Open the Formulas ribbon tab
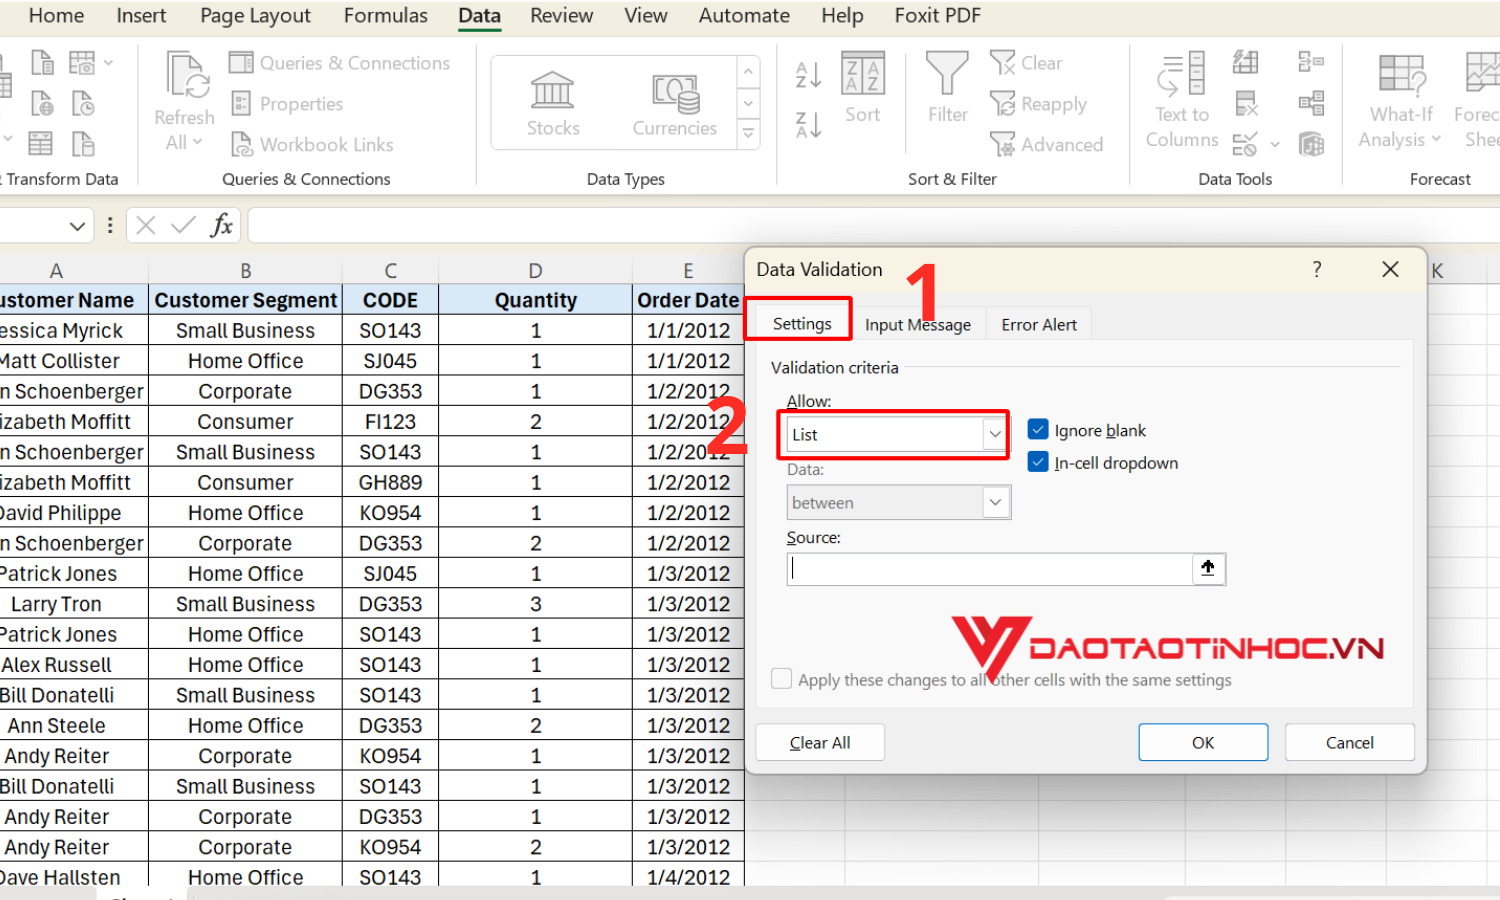1500x900 pixels. (x=385, y=16)
